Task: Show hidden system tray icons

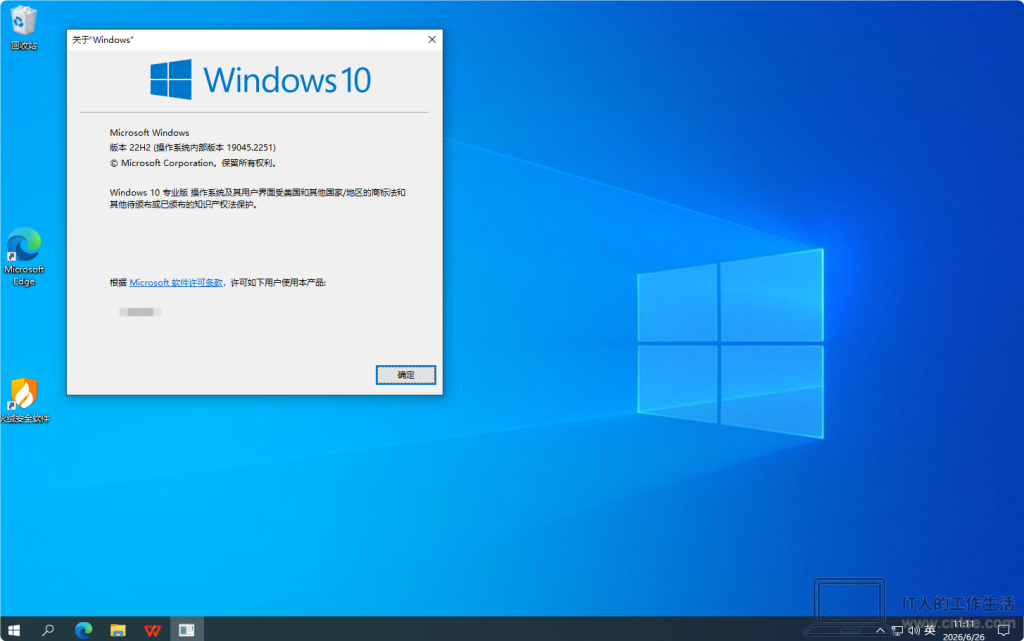Action: [x=880, y=631]
